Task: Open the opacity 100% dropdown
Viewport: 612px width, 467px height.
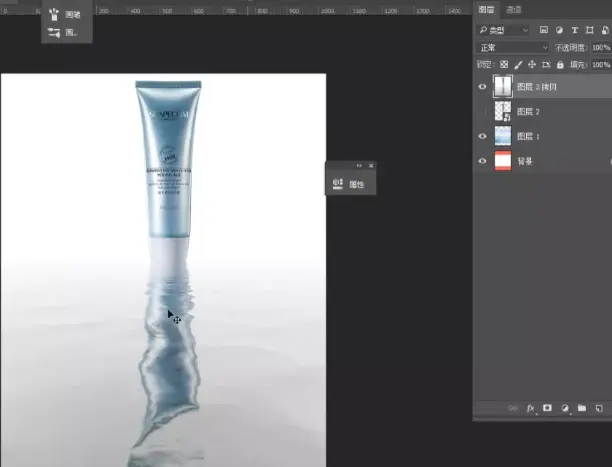Action: point(601,48)
